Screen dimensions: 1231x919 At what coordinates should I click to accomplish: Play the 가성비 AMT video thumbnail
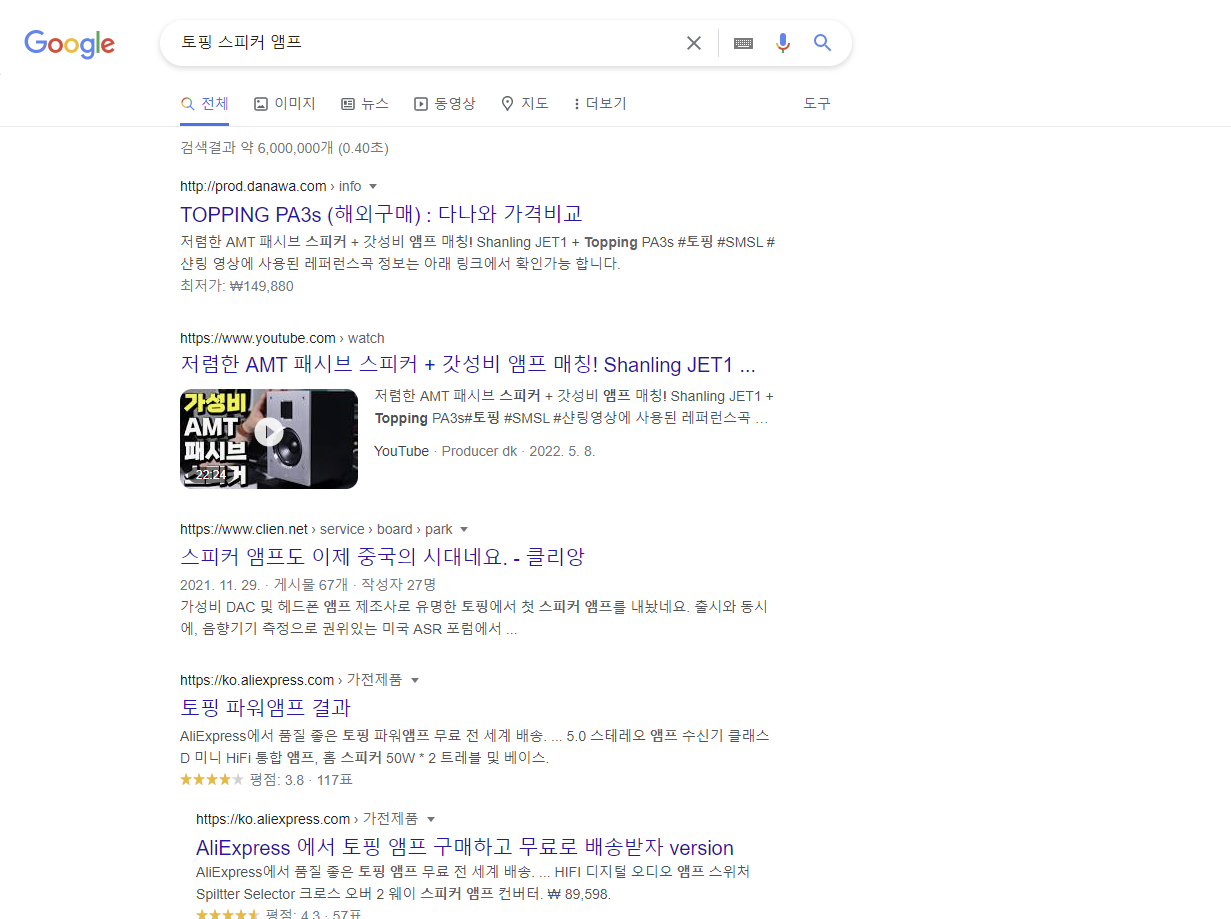click(x=269, y=439)
